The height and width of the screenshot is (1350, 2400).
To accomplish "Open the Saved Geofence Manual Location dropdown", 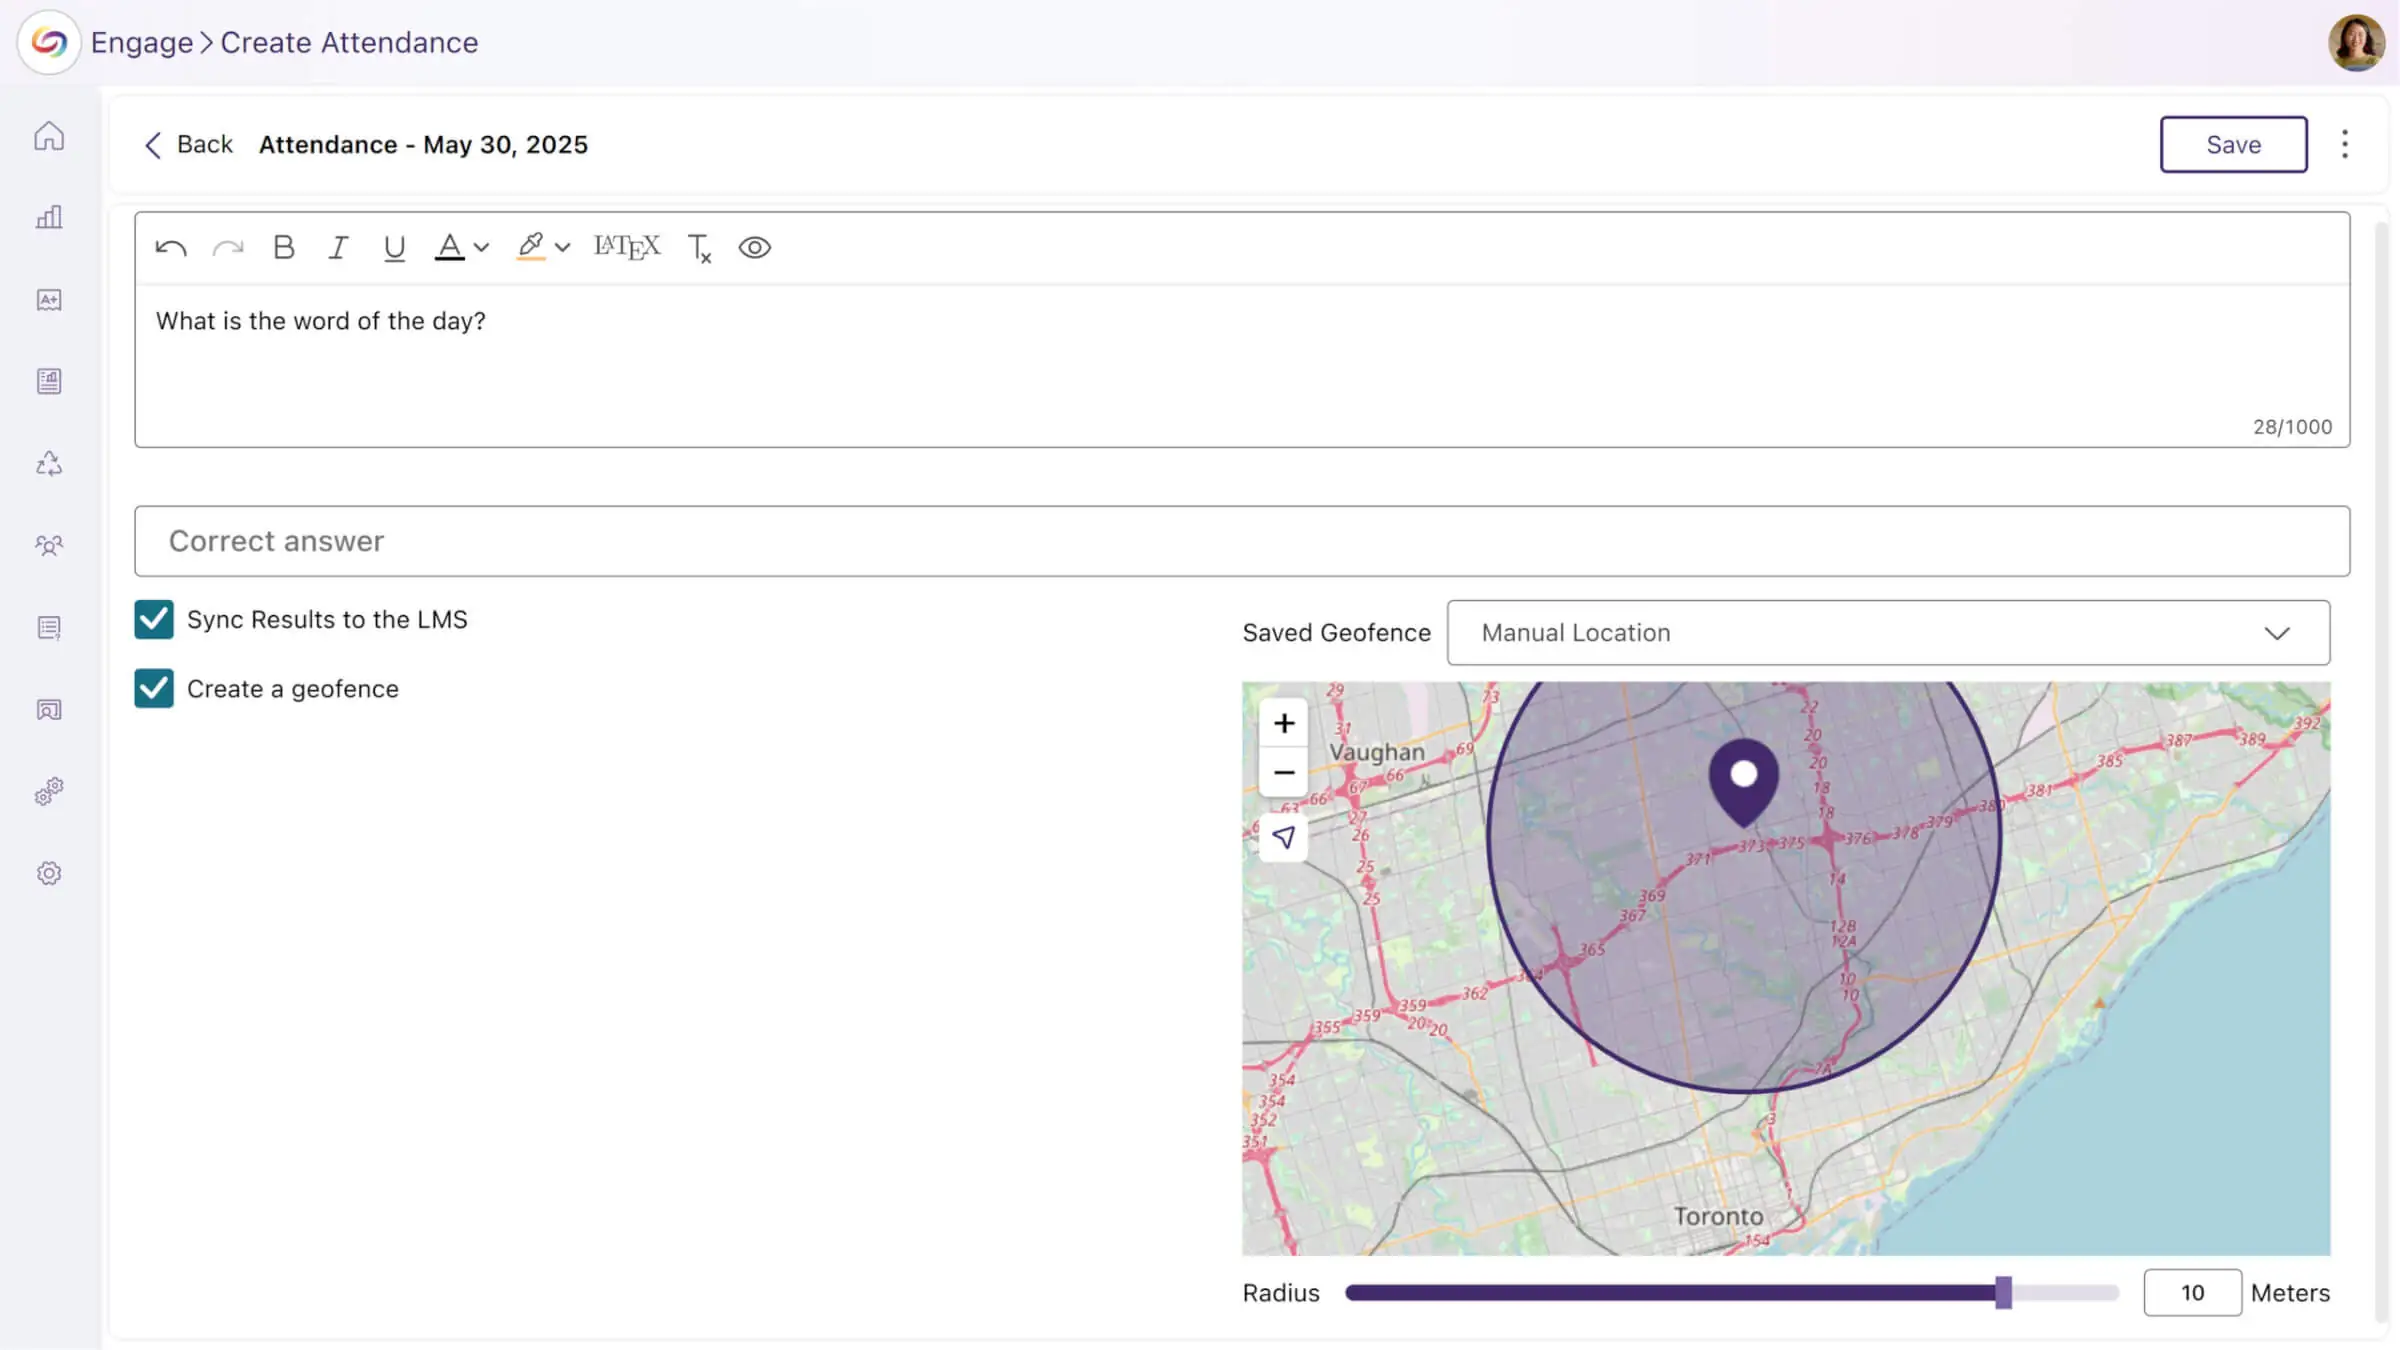I will (x=1888, y=633).
